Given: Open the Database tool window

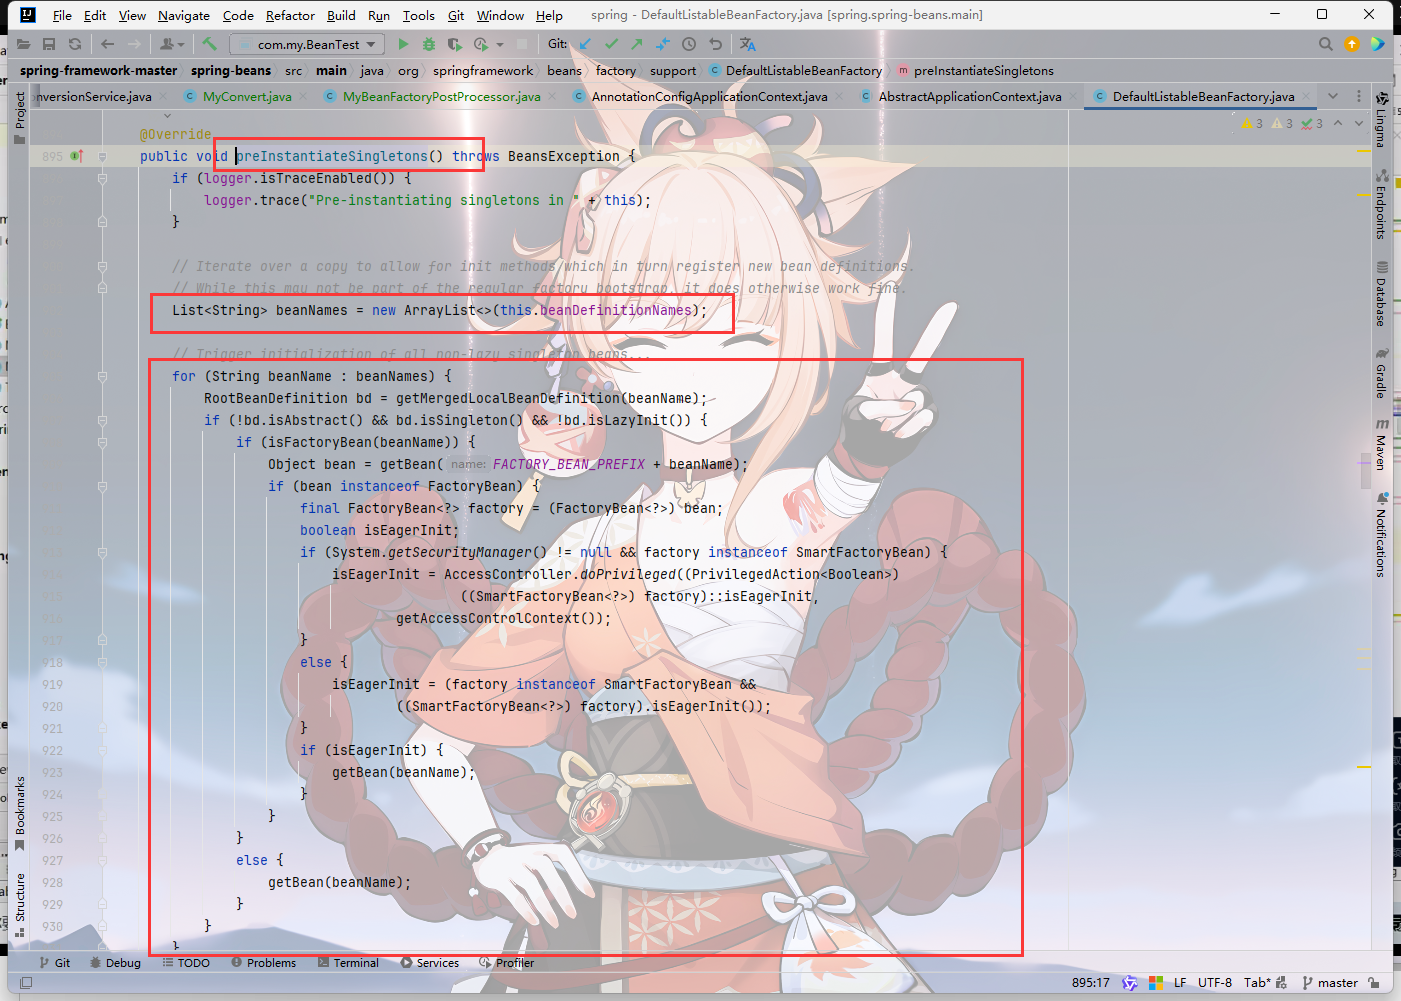Looking at the screenshot, I should (1381, 294).
